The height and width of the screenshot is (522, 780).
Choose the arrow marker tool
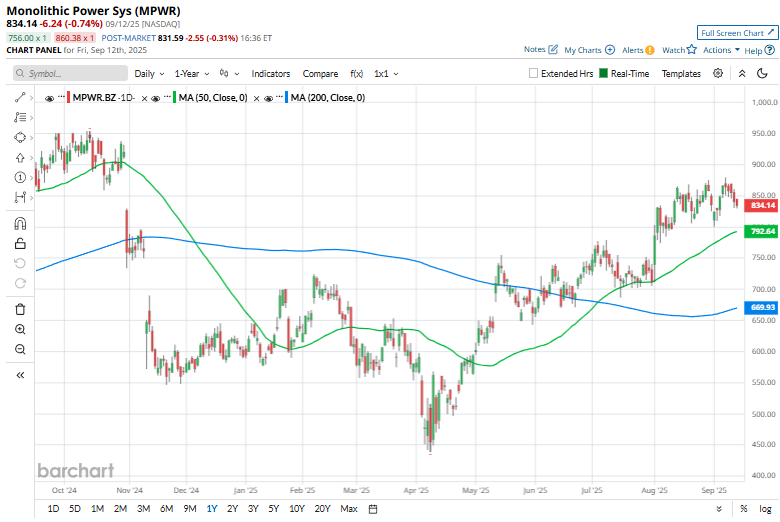20,158
